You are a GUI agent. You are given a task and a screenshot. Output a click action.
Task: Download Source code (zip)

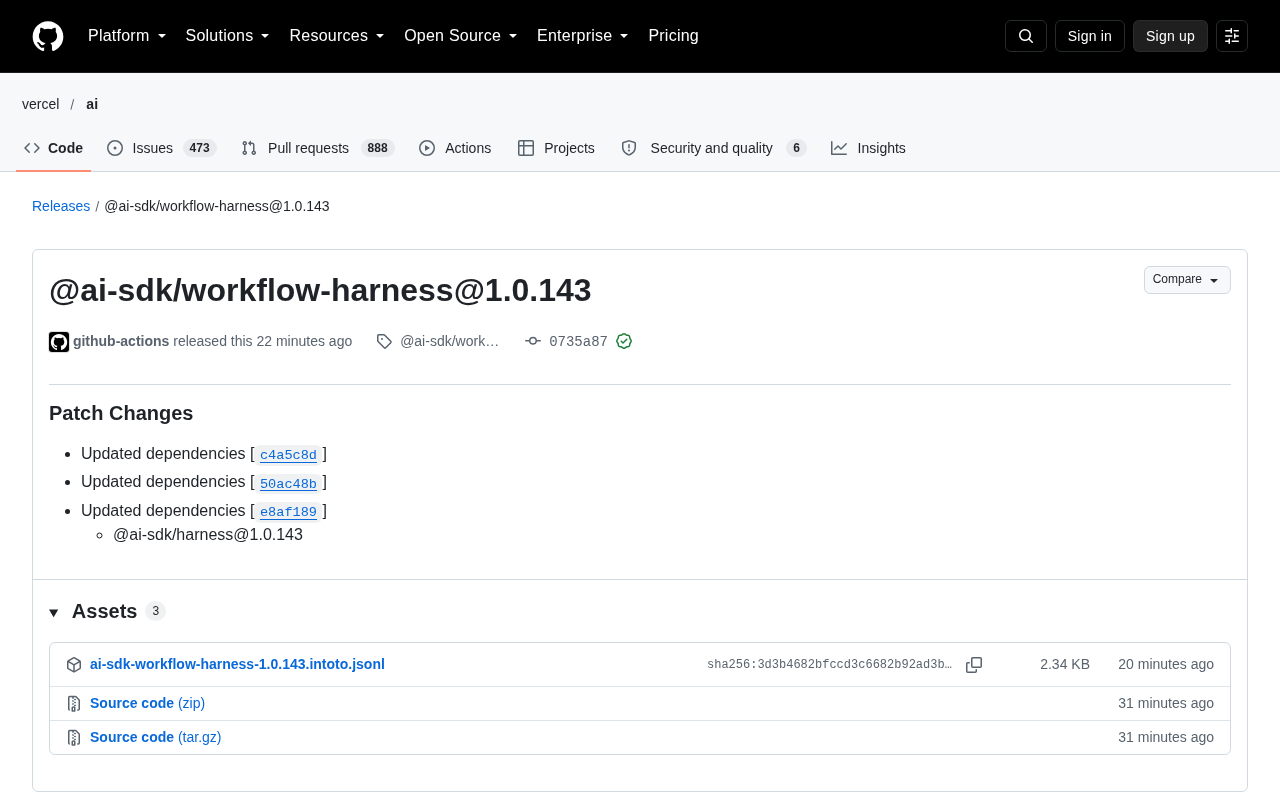(x=147, y=703)
